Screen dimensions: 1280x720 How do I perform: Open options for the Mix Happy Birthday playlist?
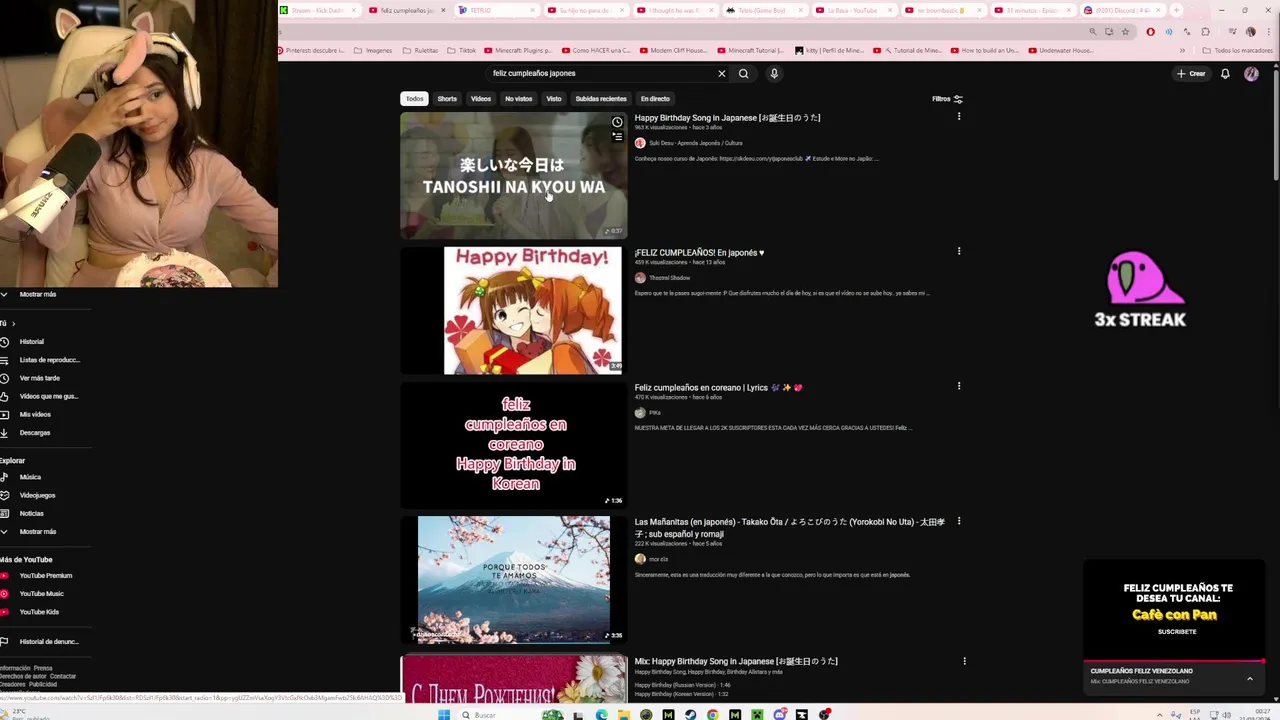[964, 661]
